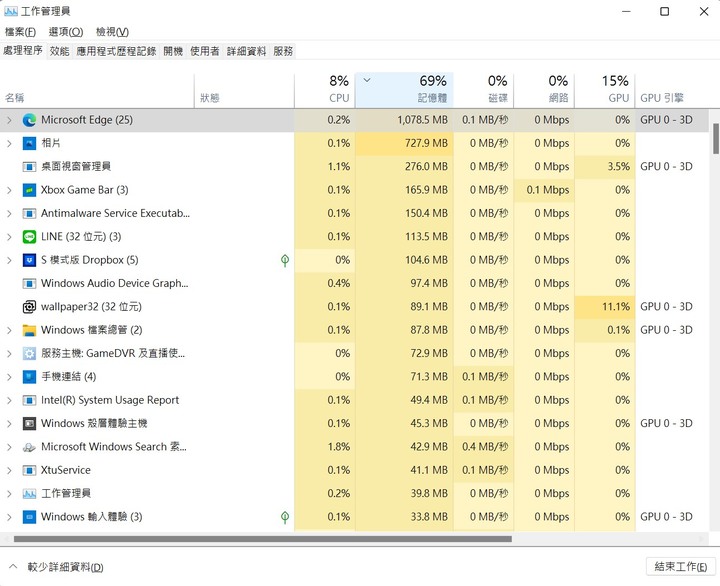Switch to the 服務 tab

tap(283, 51)
